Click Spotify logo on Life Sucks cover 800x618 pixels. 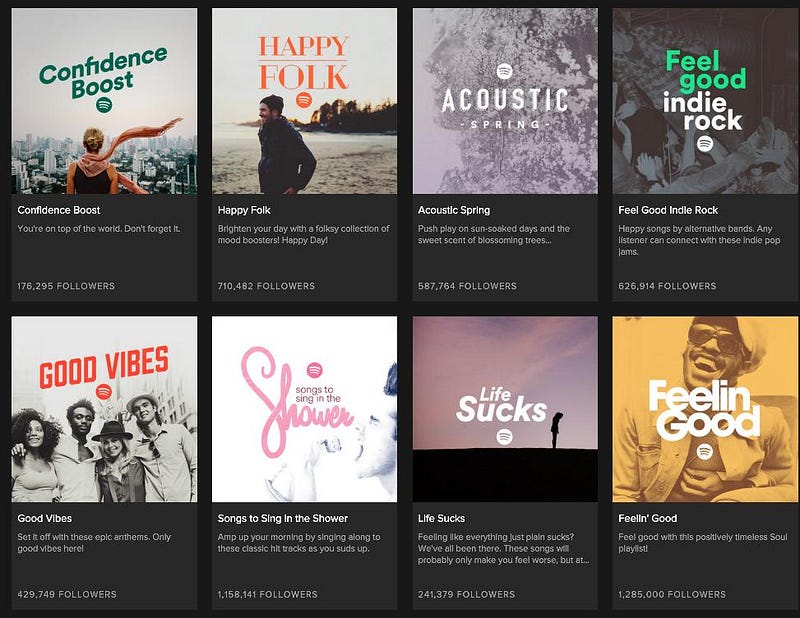tap(504, 437)
